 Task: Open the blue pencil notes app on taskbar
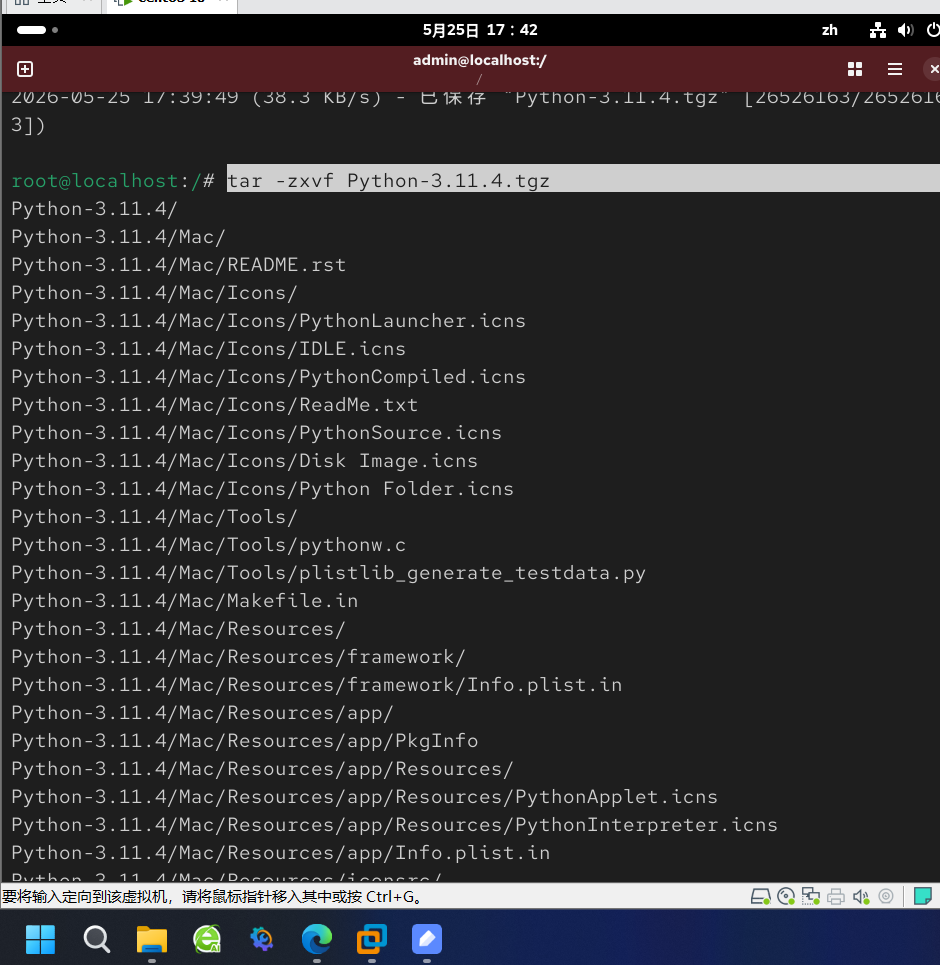click(x=427, y=939)
